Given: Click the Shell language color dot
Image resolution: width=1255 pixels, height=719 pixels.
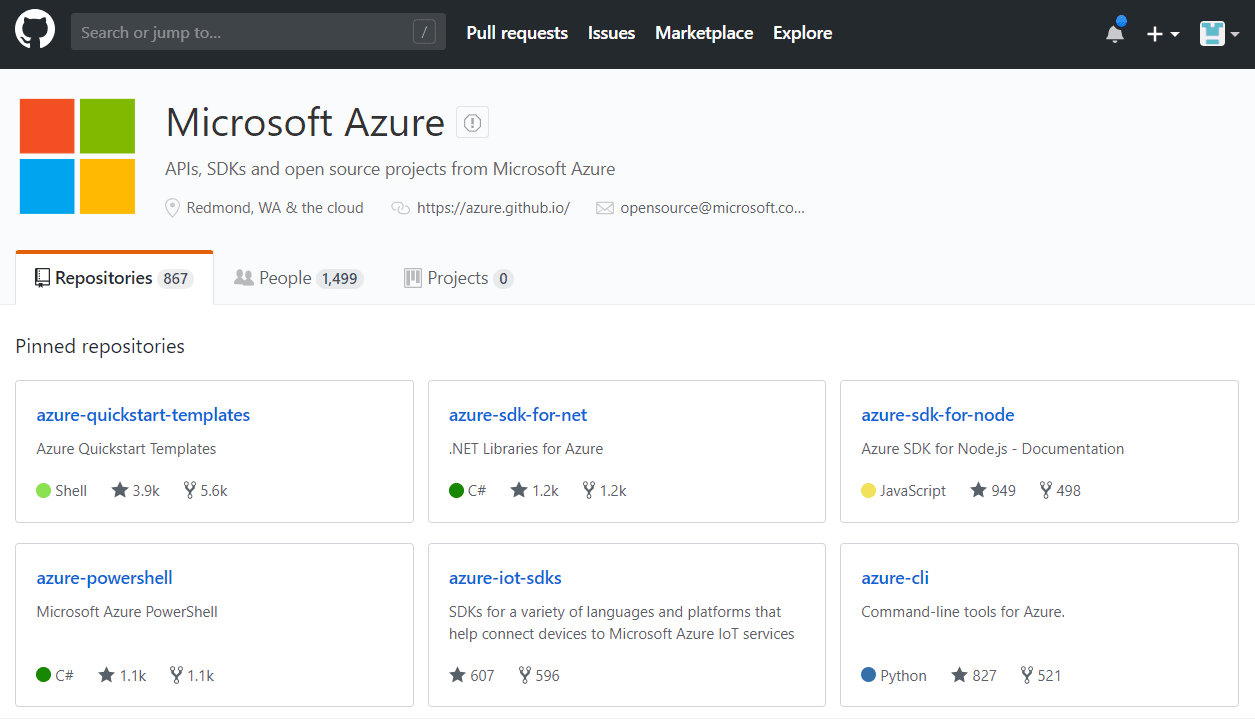Looking at the screenshot, I should pos(43,490).
